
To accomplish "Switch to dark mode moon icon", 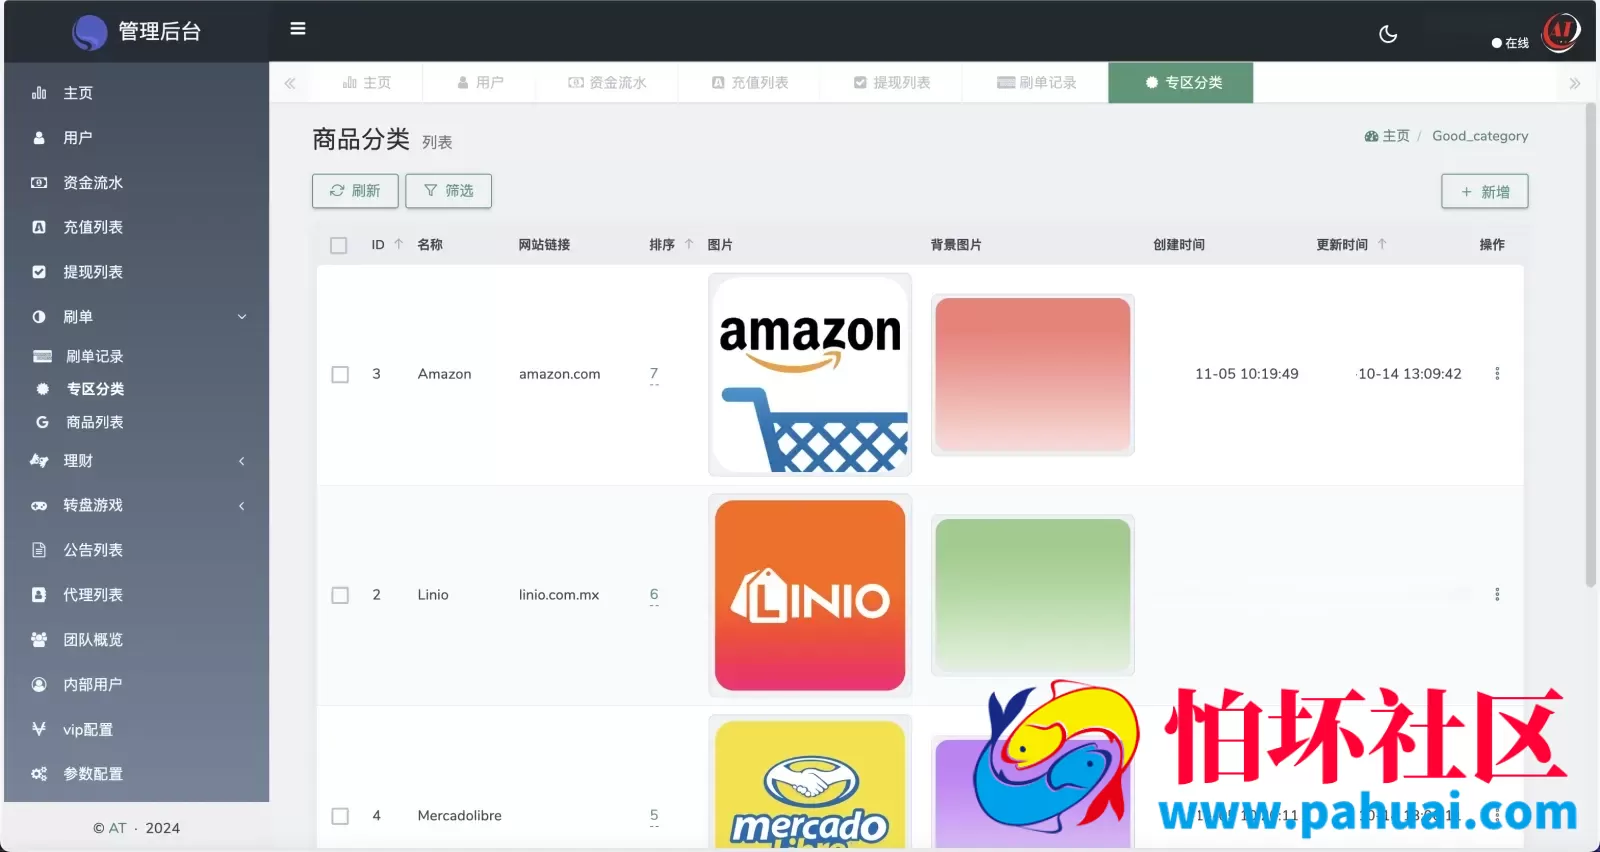I will [x=1388, y=34].
